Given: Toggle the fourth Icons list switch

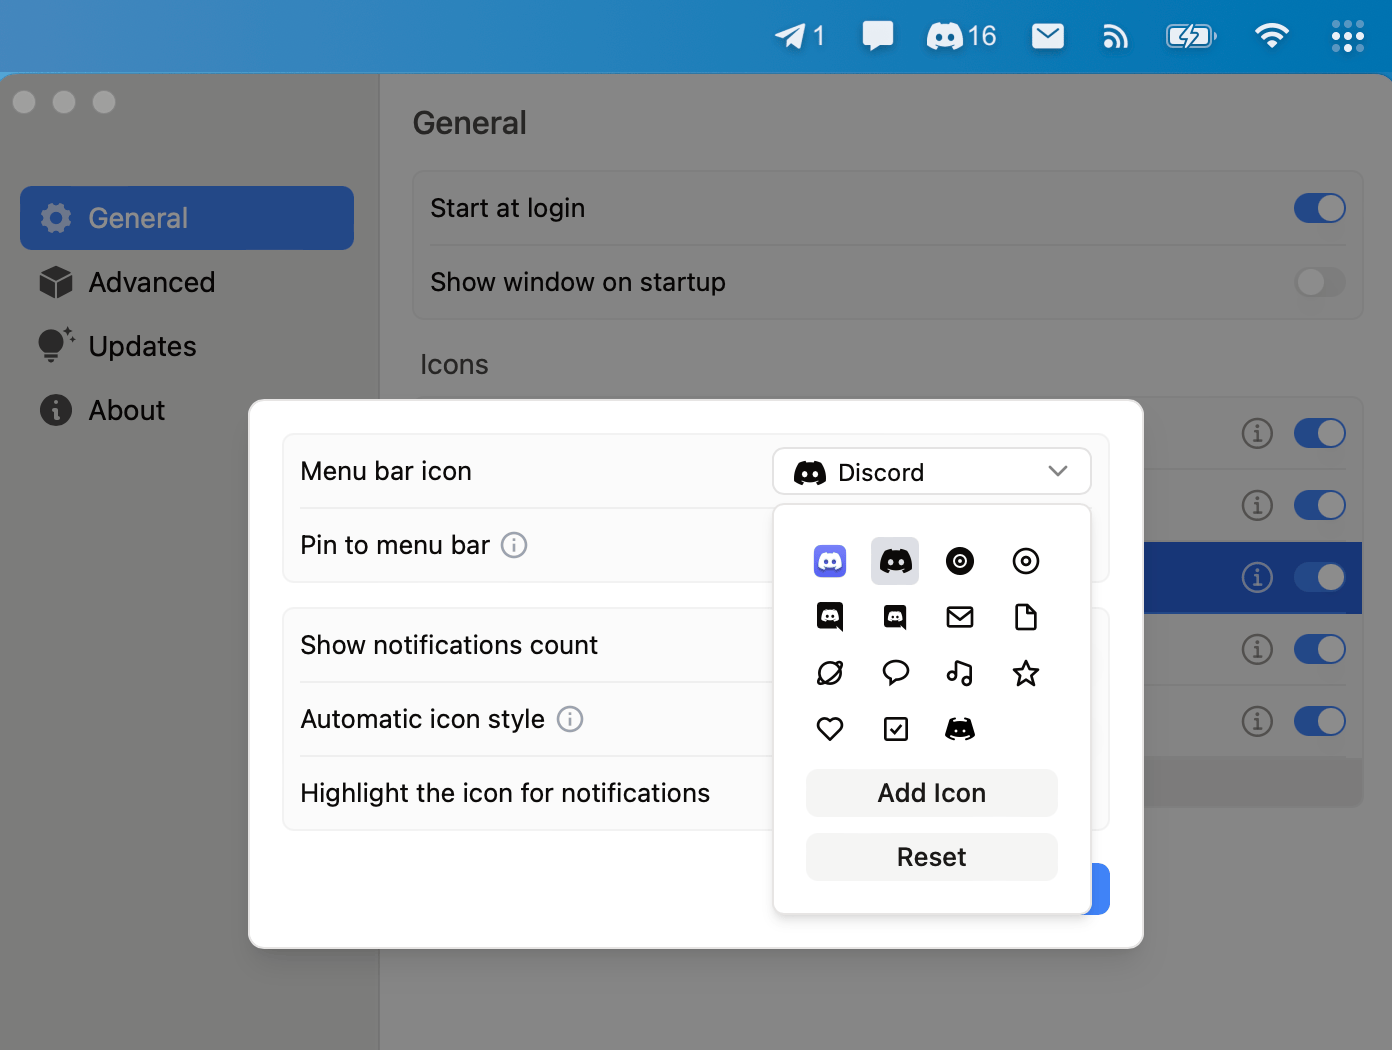Looking at the screenshot, I should (1320, 649).
